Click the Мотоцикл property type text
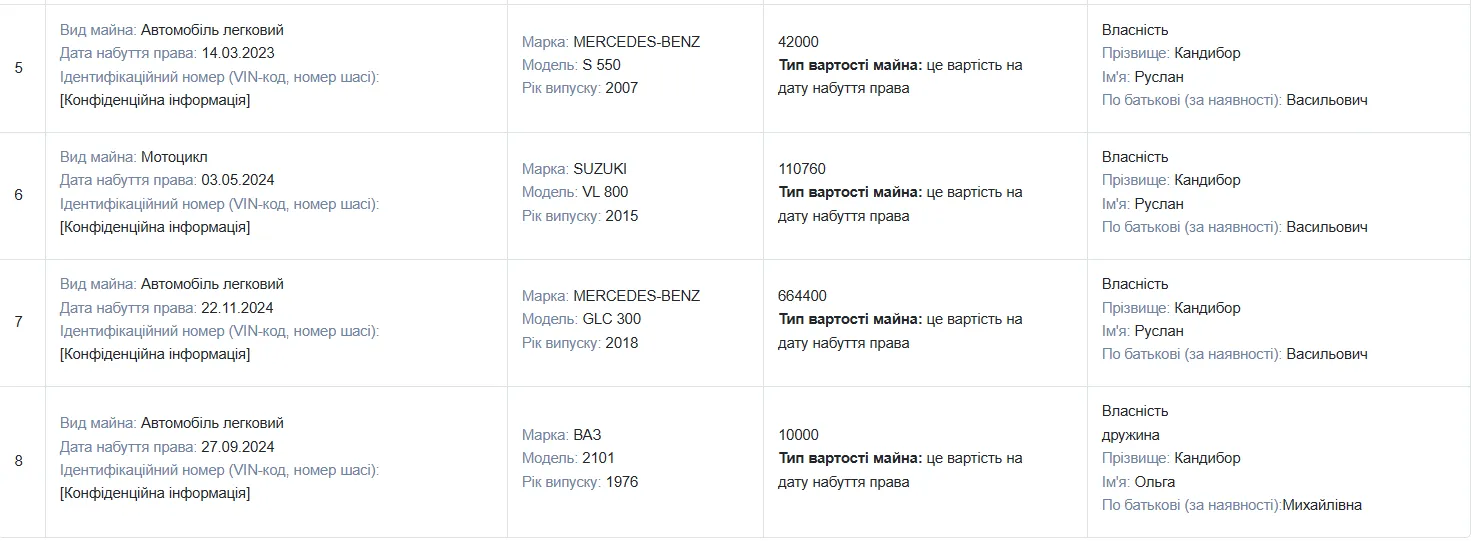The image size is (1471, 541). click(x=174, y=157)
